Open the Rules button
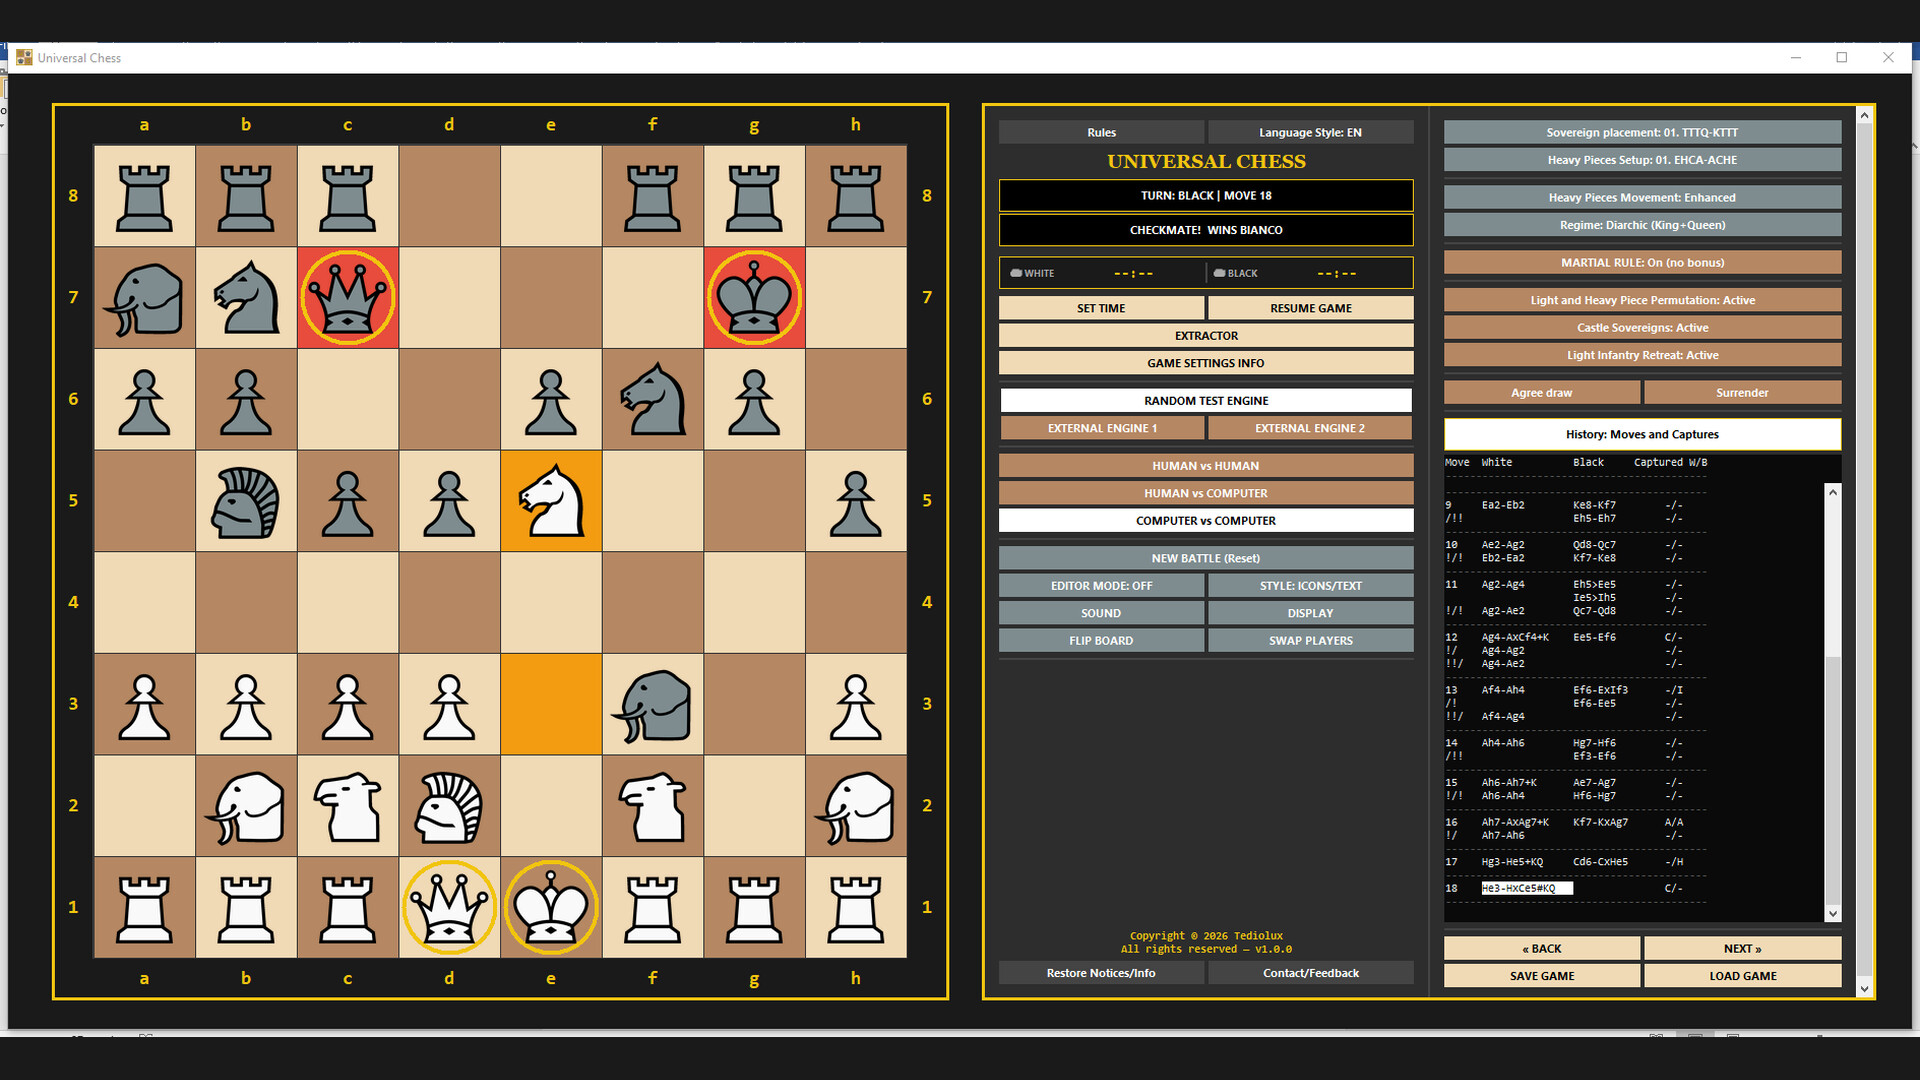This screenshot has width=1920, height=1080. pos(1101,132)
